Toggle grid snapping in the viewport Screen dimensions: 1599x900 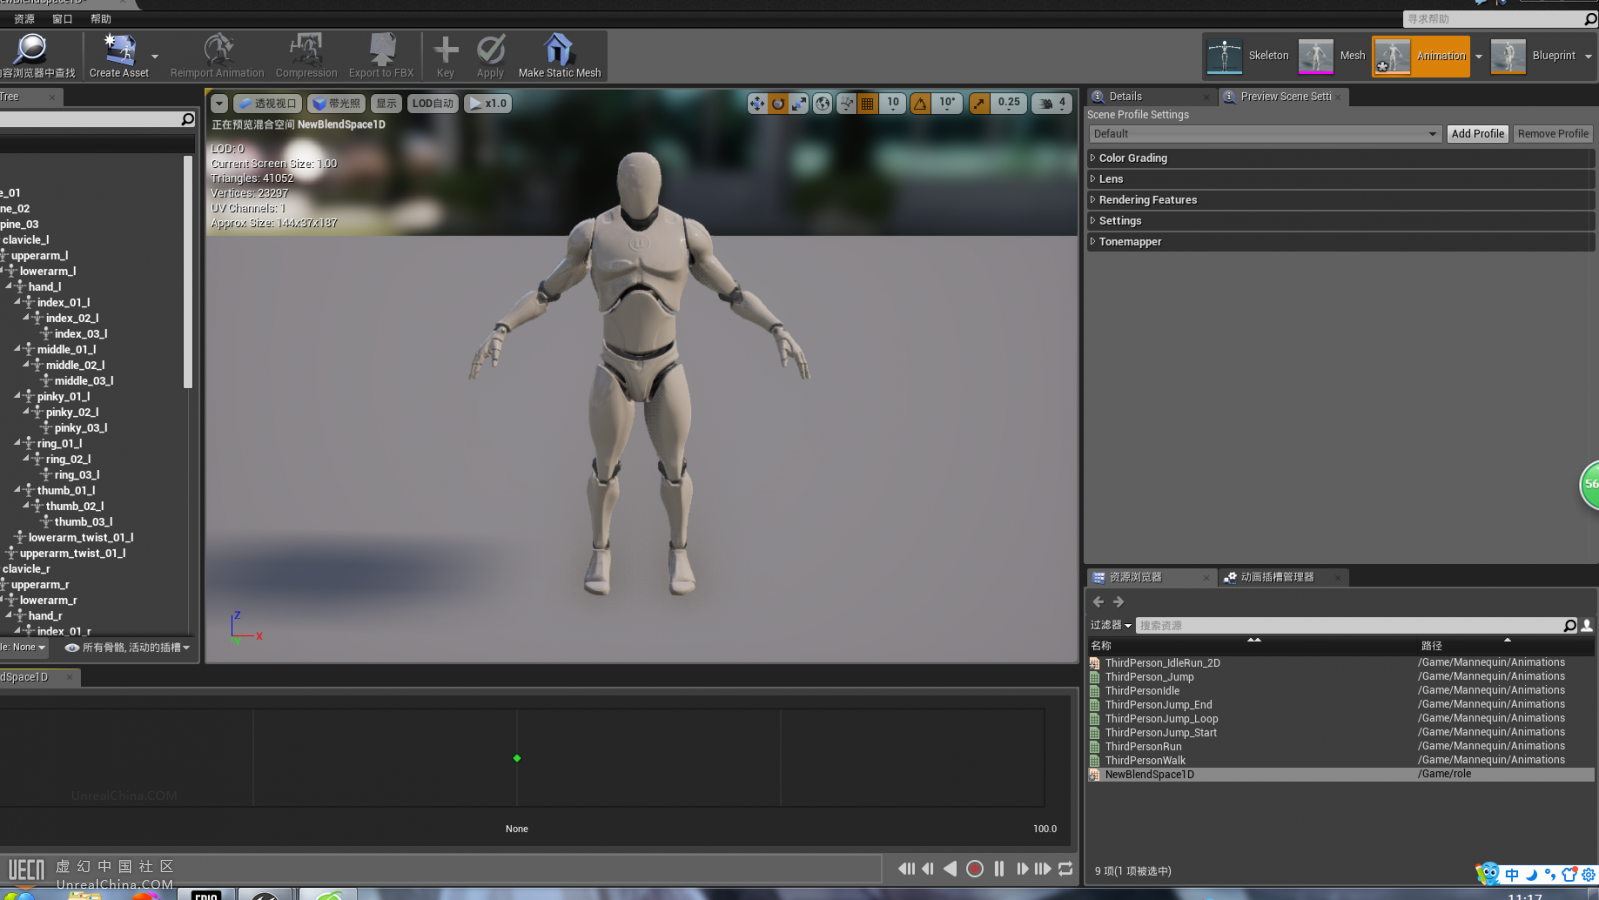point(868,103)
